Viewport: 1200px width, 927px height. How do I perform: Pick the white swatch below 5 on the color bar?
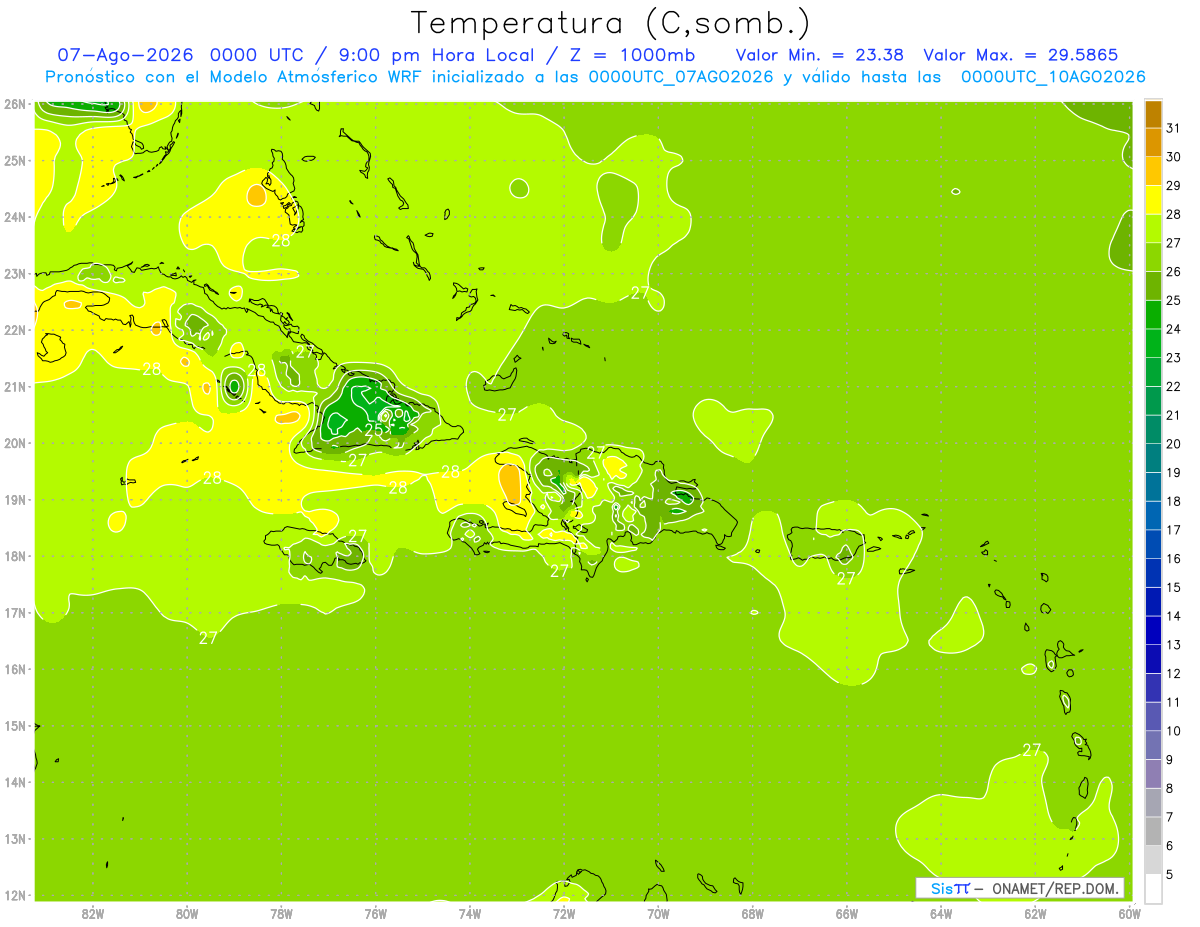[x=1153, y=888]
